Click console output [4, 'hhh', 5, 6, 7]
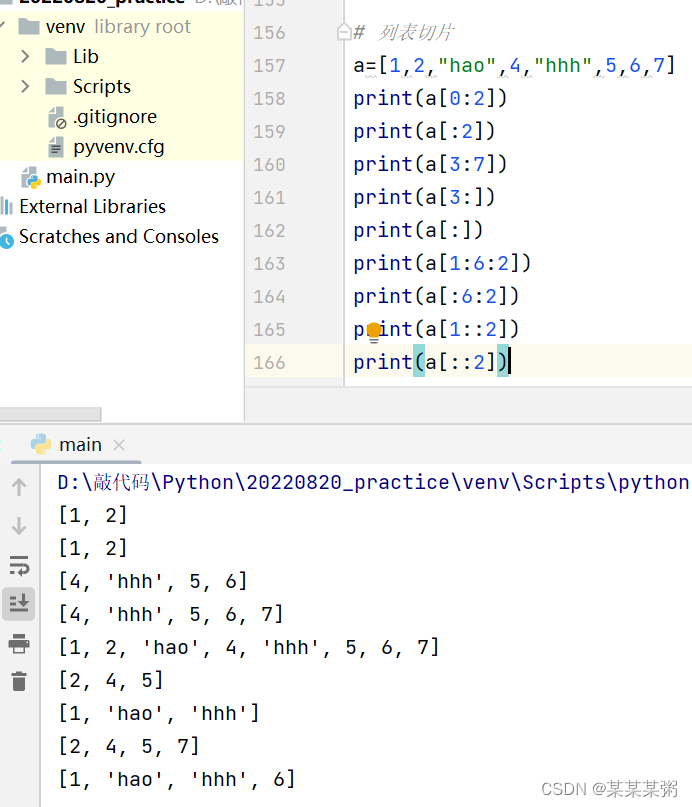Viewport: 692px width, 807px height. tap(171, 614)
